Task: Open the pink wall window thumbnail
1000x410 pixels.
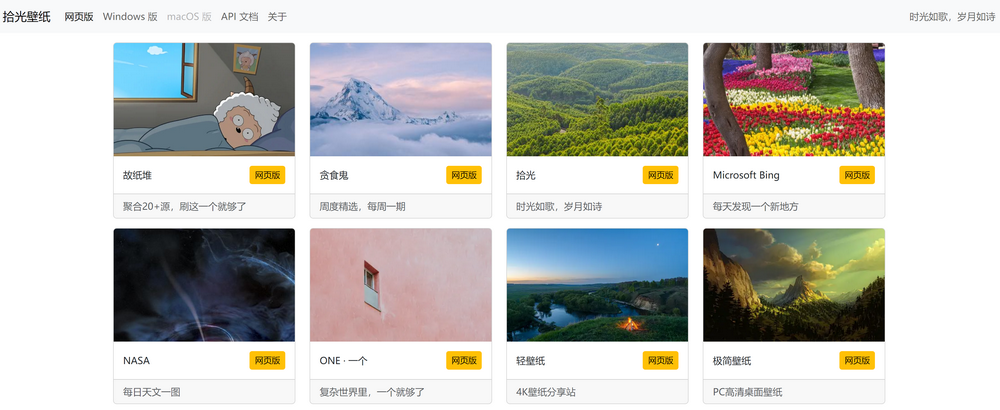Action: tap(401, 285)
